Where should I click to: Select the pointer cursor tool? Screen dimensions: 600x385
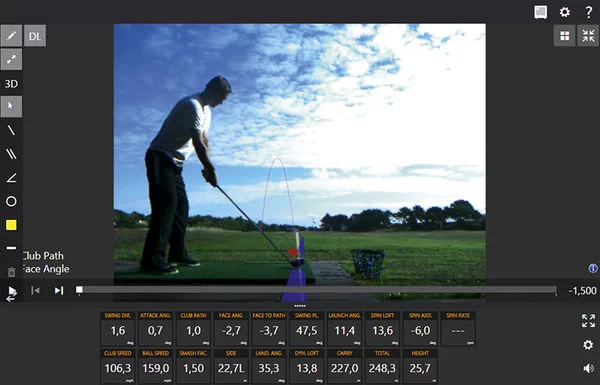pyautogui.click(x=11, y=106)
